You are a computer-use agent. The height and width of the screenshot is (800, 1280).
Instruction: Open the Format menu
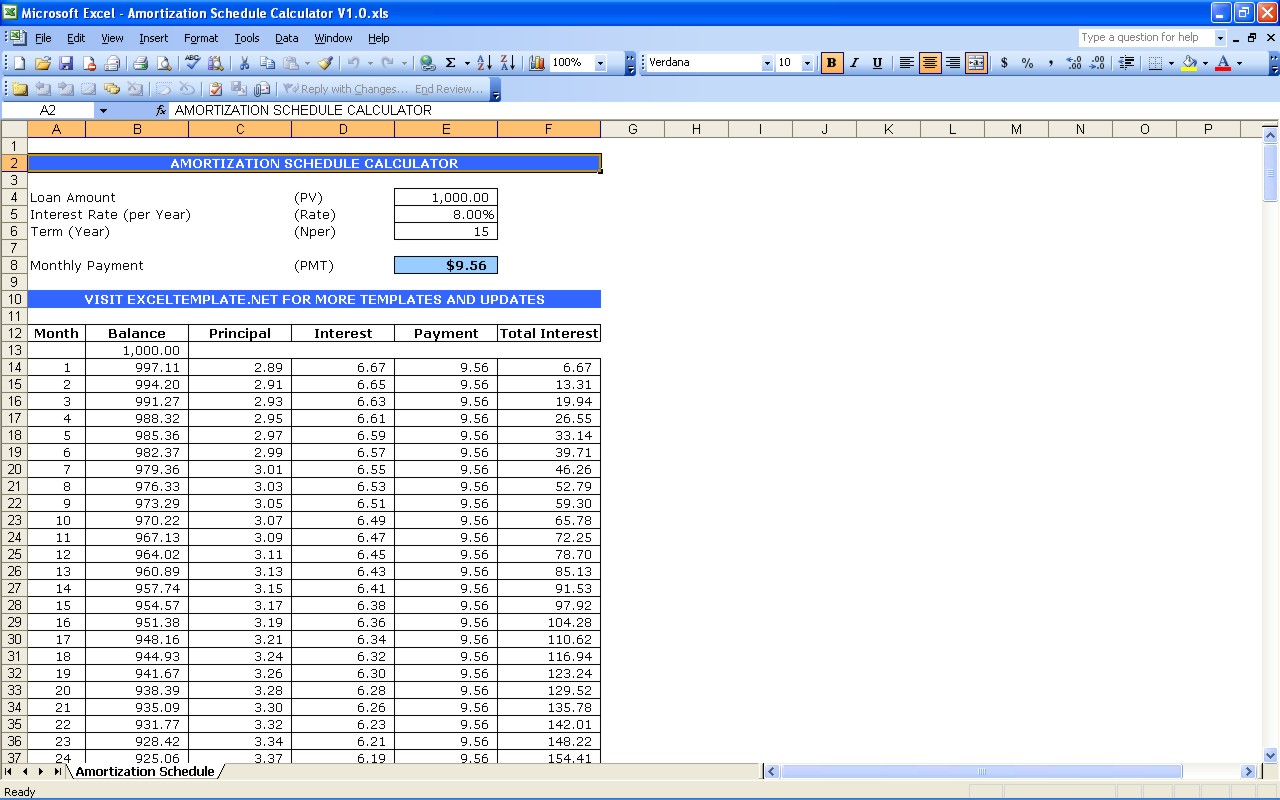200,38
